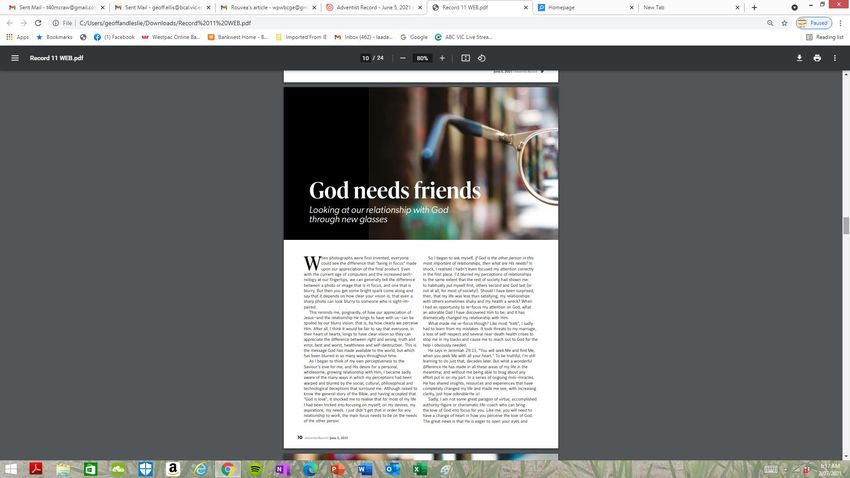Open Word from taskbar
The height and width of the screenshot is (478, 850).
point(365,469)
